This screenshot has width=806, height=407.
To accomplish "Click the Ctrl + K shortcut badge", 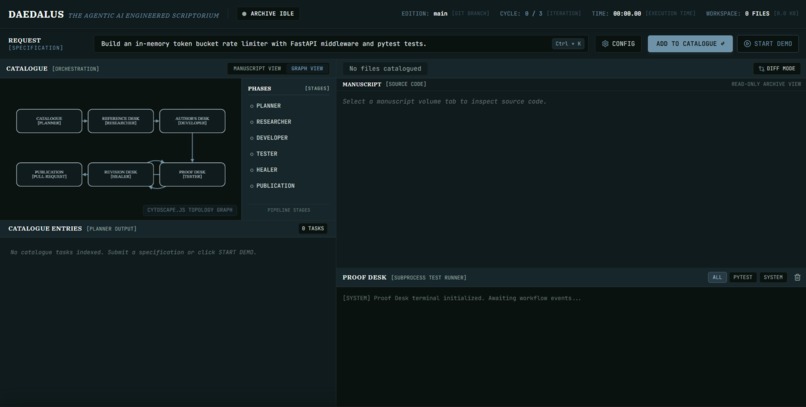I will pyautogui.click(x=568, y=44).
